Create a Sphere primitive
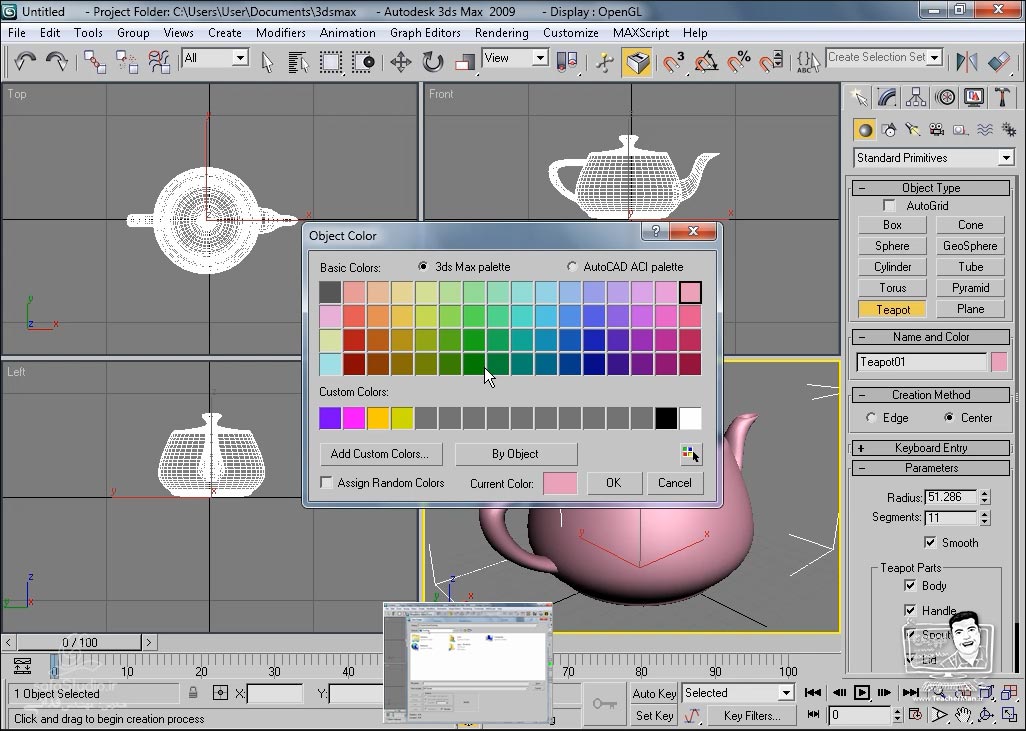The height and width of the screenshot is (731, 1026). (x=892, y=246)
